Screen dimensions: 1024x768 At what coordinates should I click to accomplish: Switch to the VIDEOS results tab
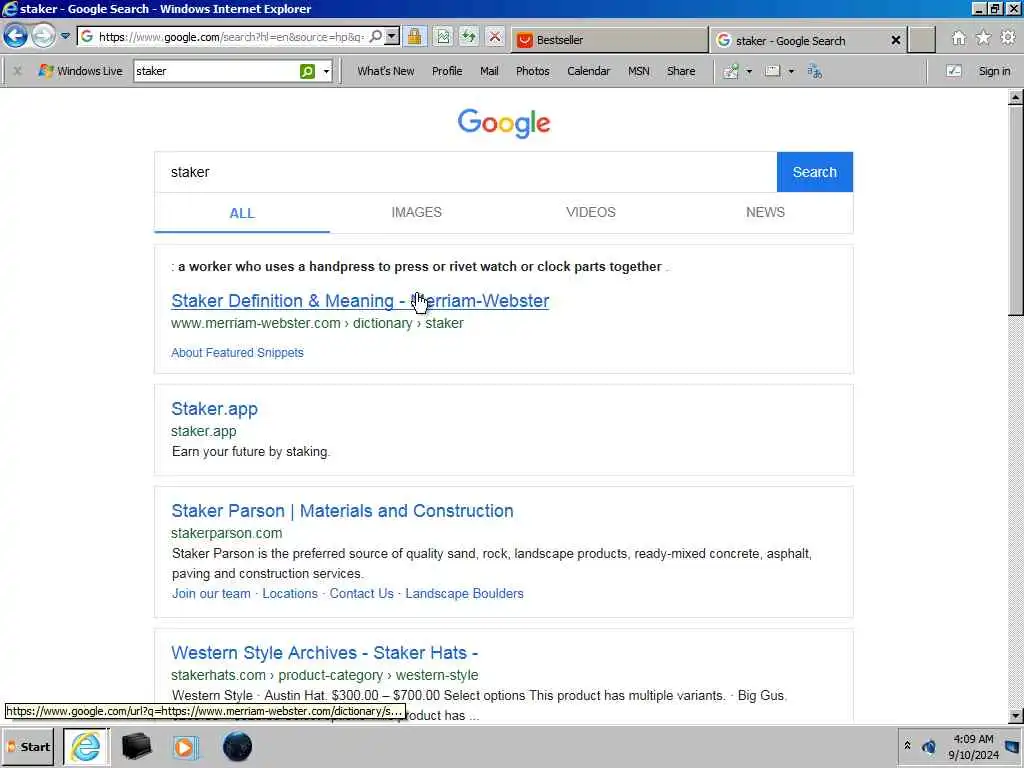591,212
